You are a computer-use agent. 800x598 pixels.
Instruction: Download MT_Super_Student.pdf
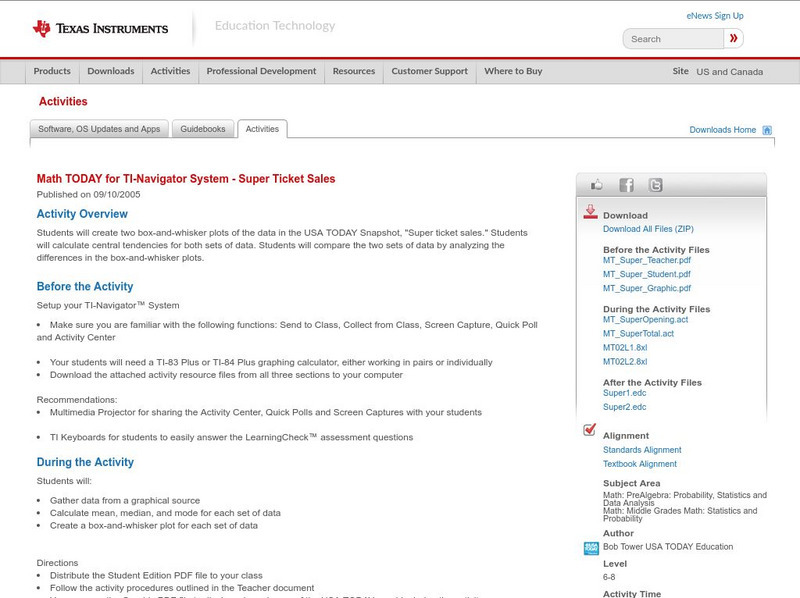(646, 274)
